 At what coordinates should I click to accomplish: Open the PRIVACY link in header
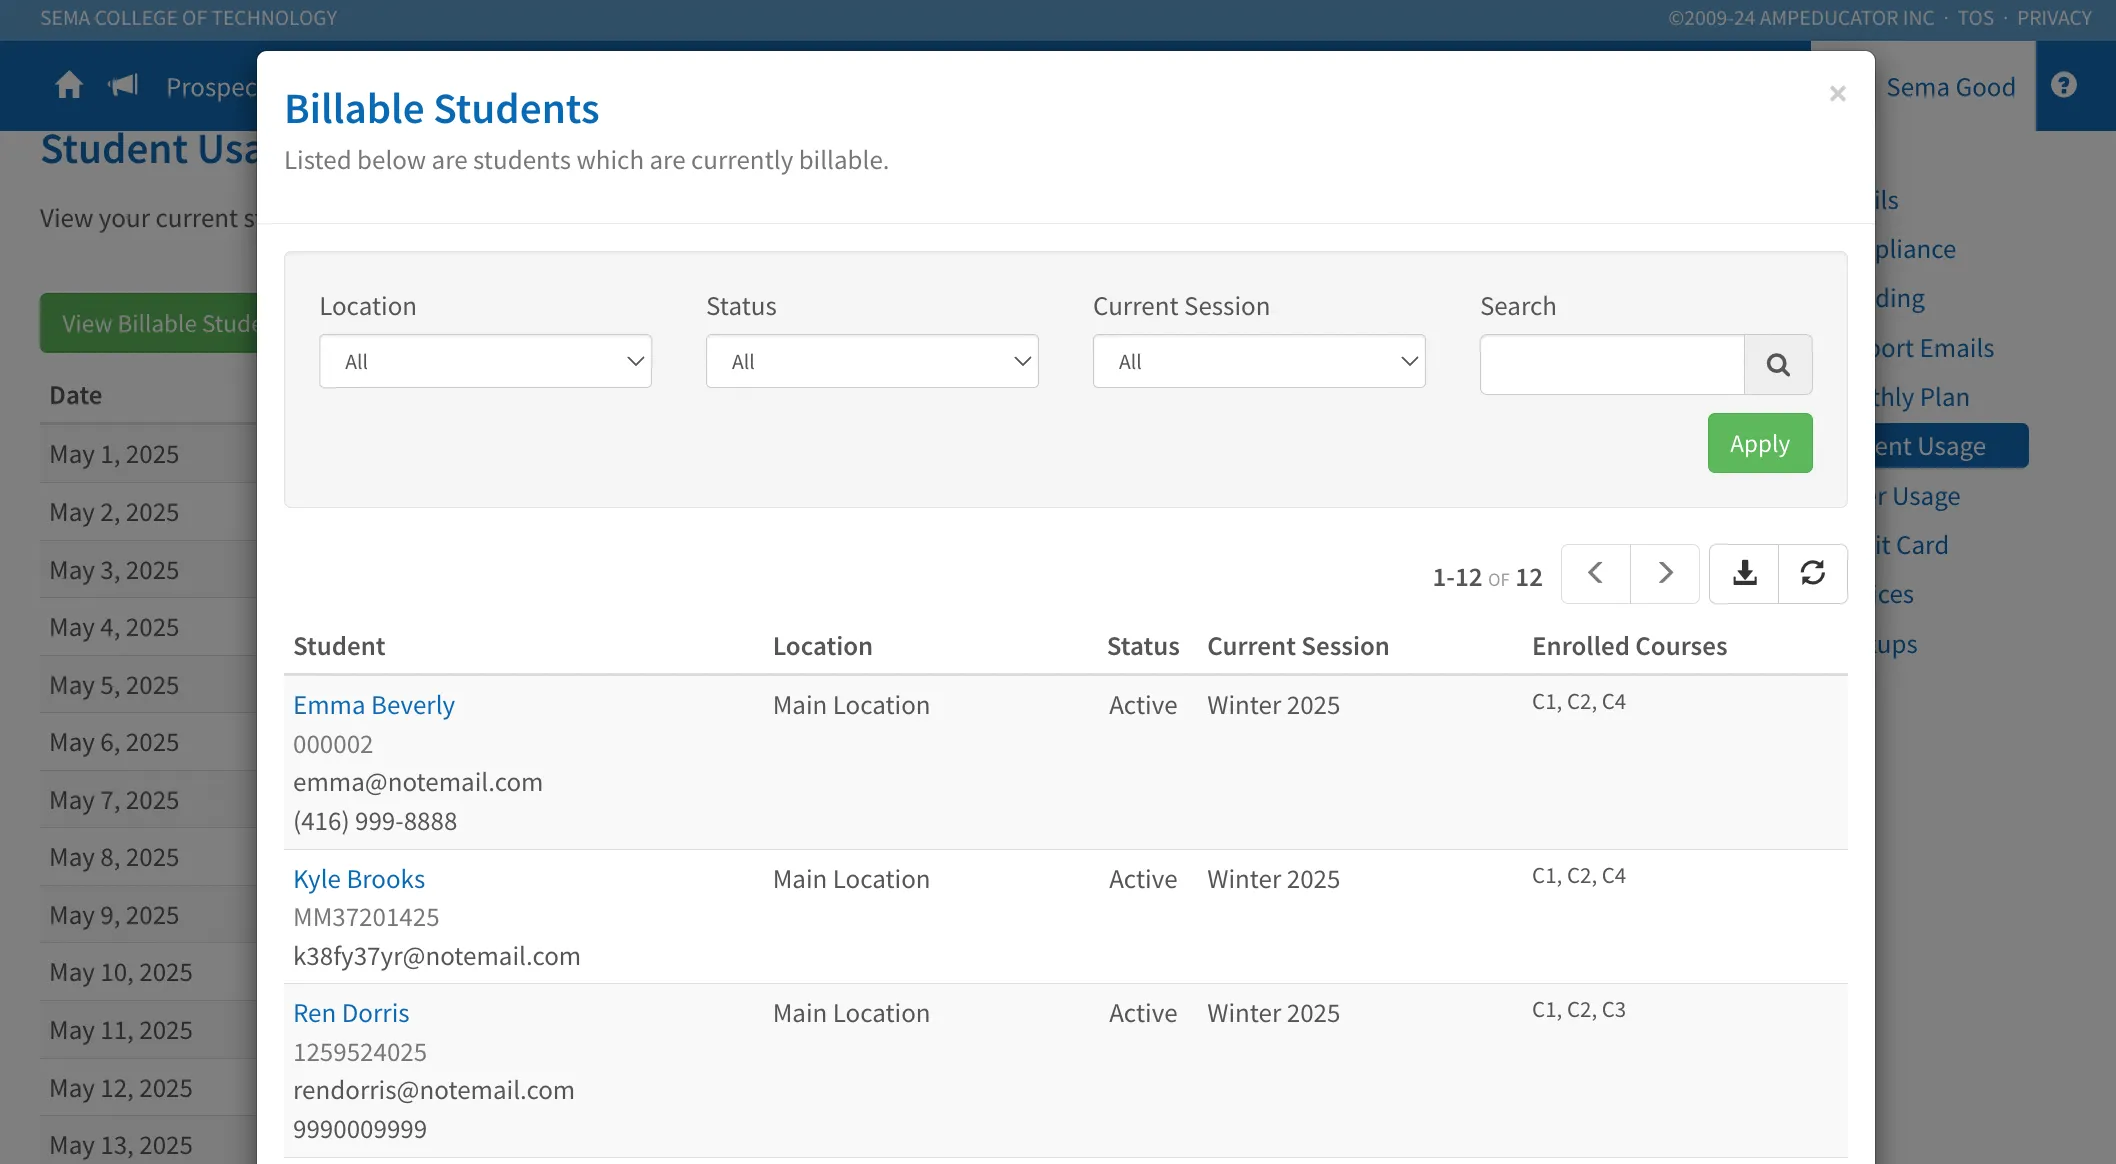tap(2054, 18)
